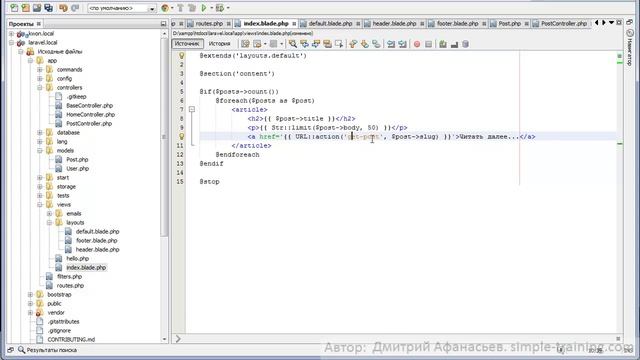Image resolution: width=640 pixels, height=360 pixels.
Task: Expand the config folder
Action: point(40,79)
